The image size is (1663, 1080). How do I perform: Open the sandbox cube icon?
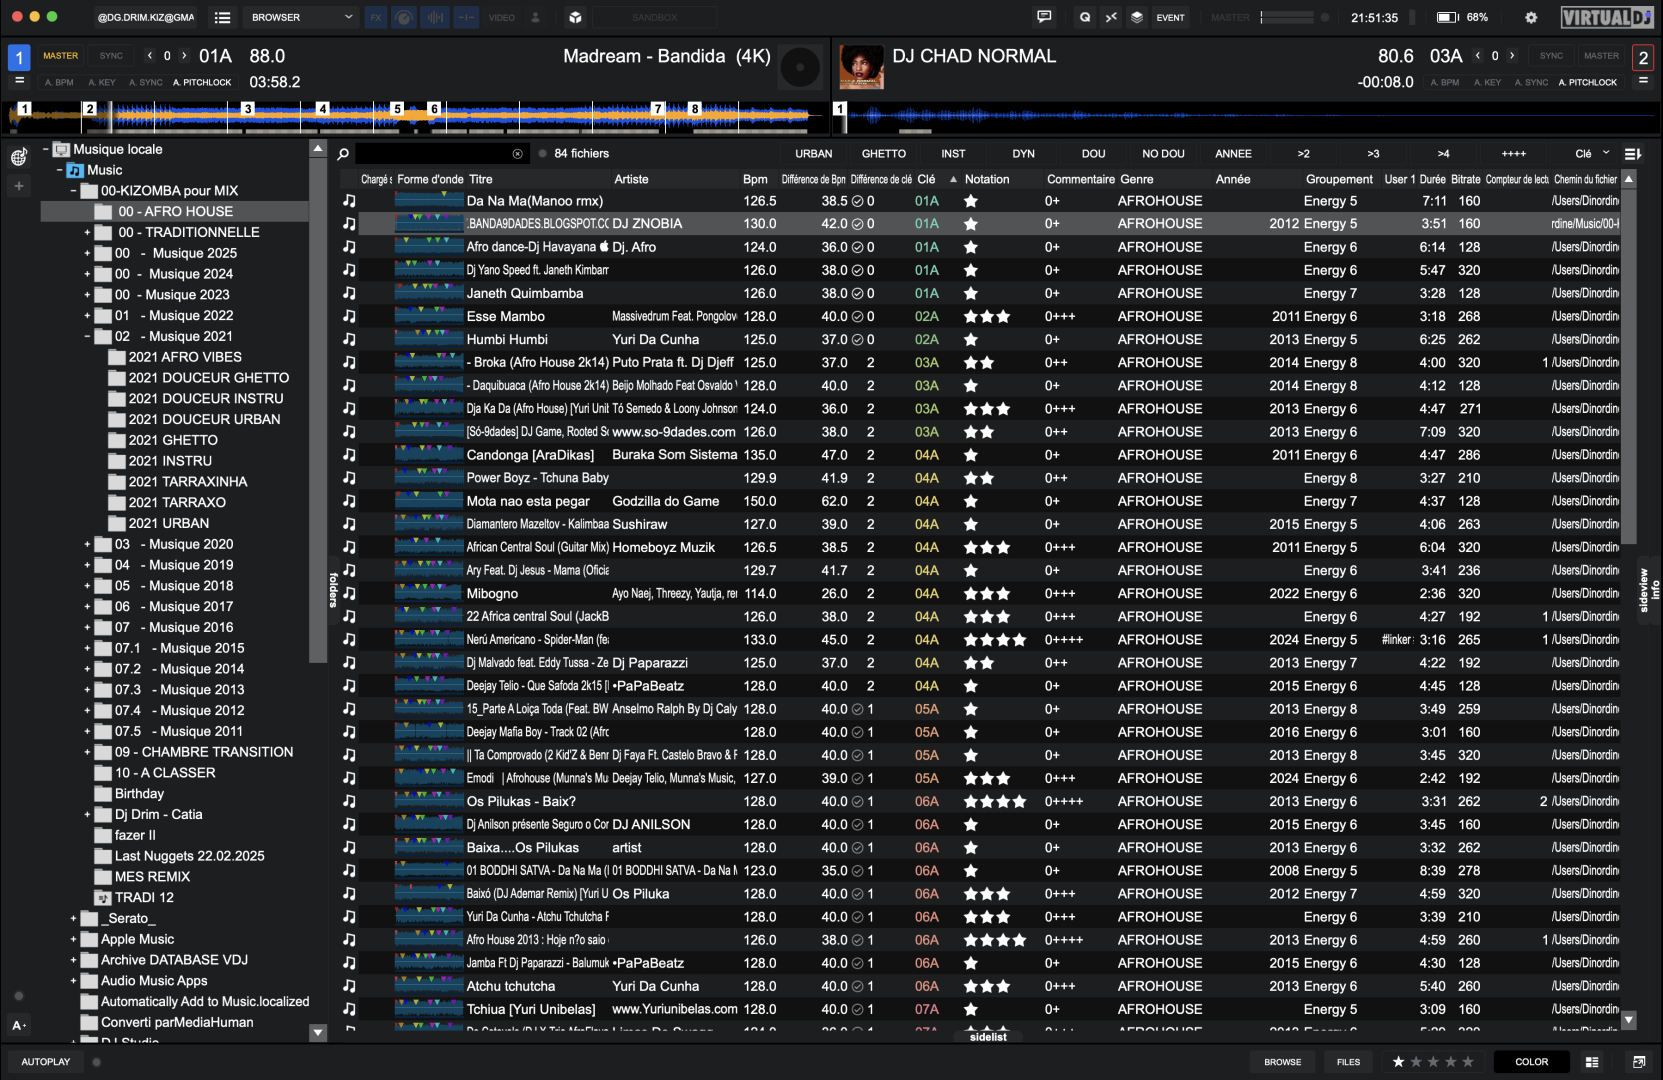click(575, 17)
